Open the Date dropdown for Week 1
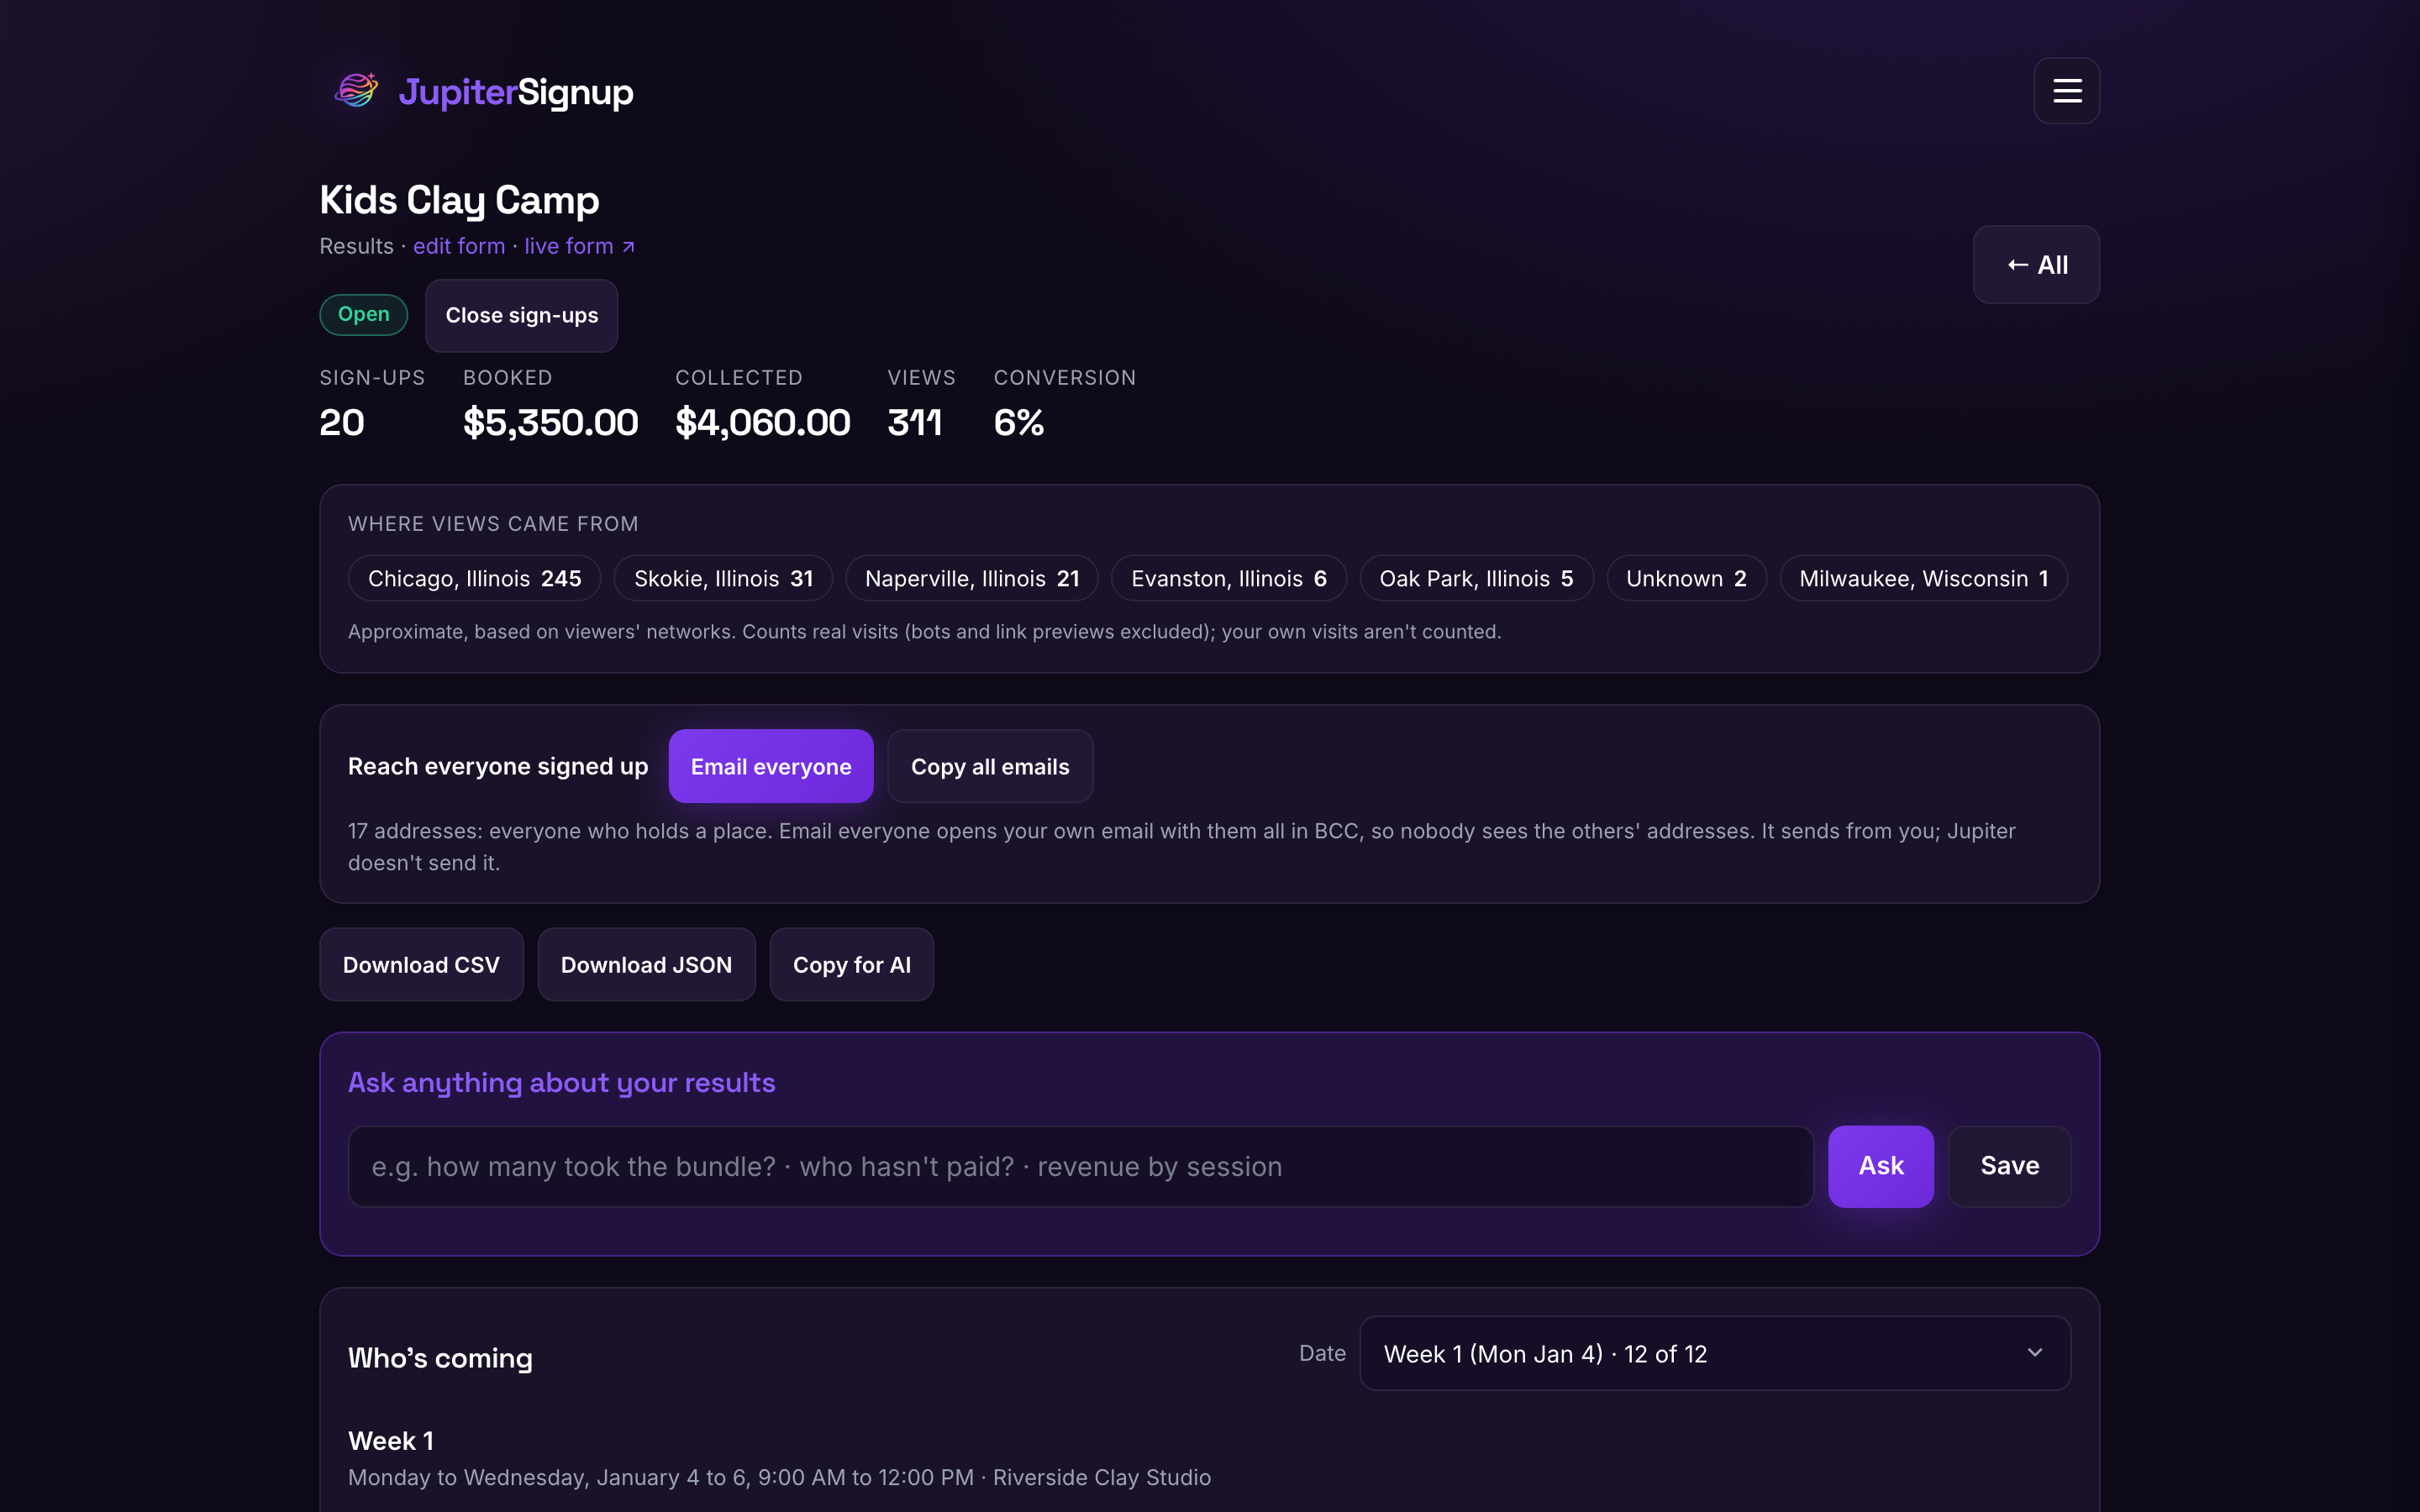The height and width of the screenshot is (1512, 2420). [x=1714, y=1353]
